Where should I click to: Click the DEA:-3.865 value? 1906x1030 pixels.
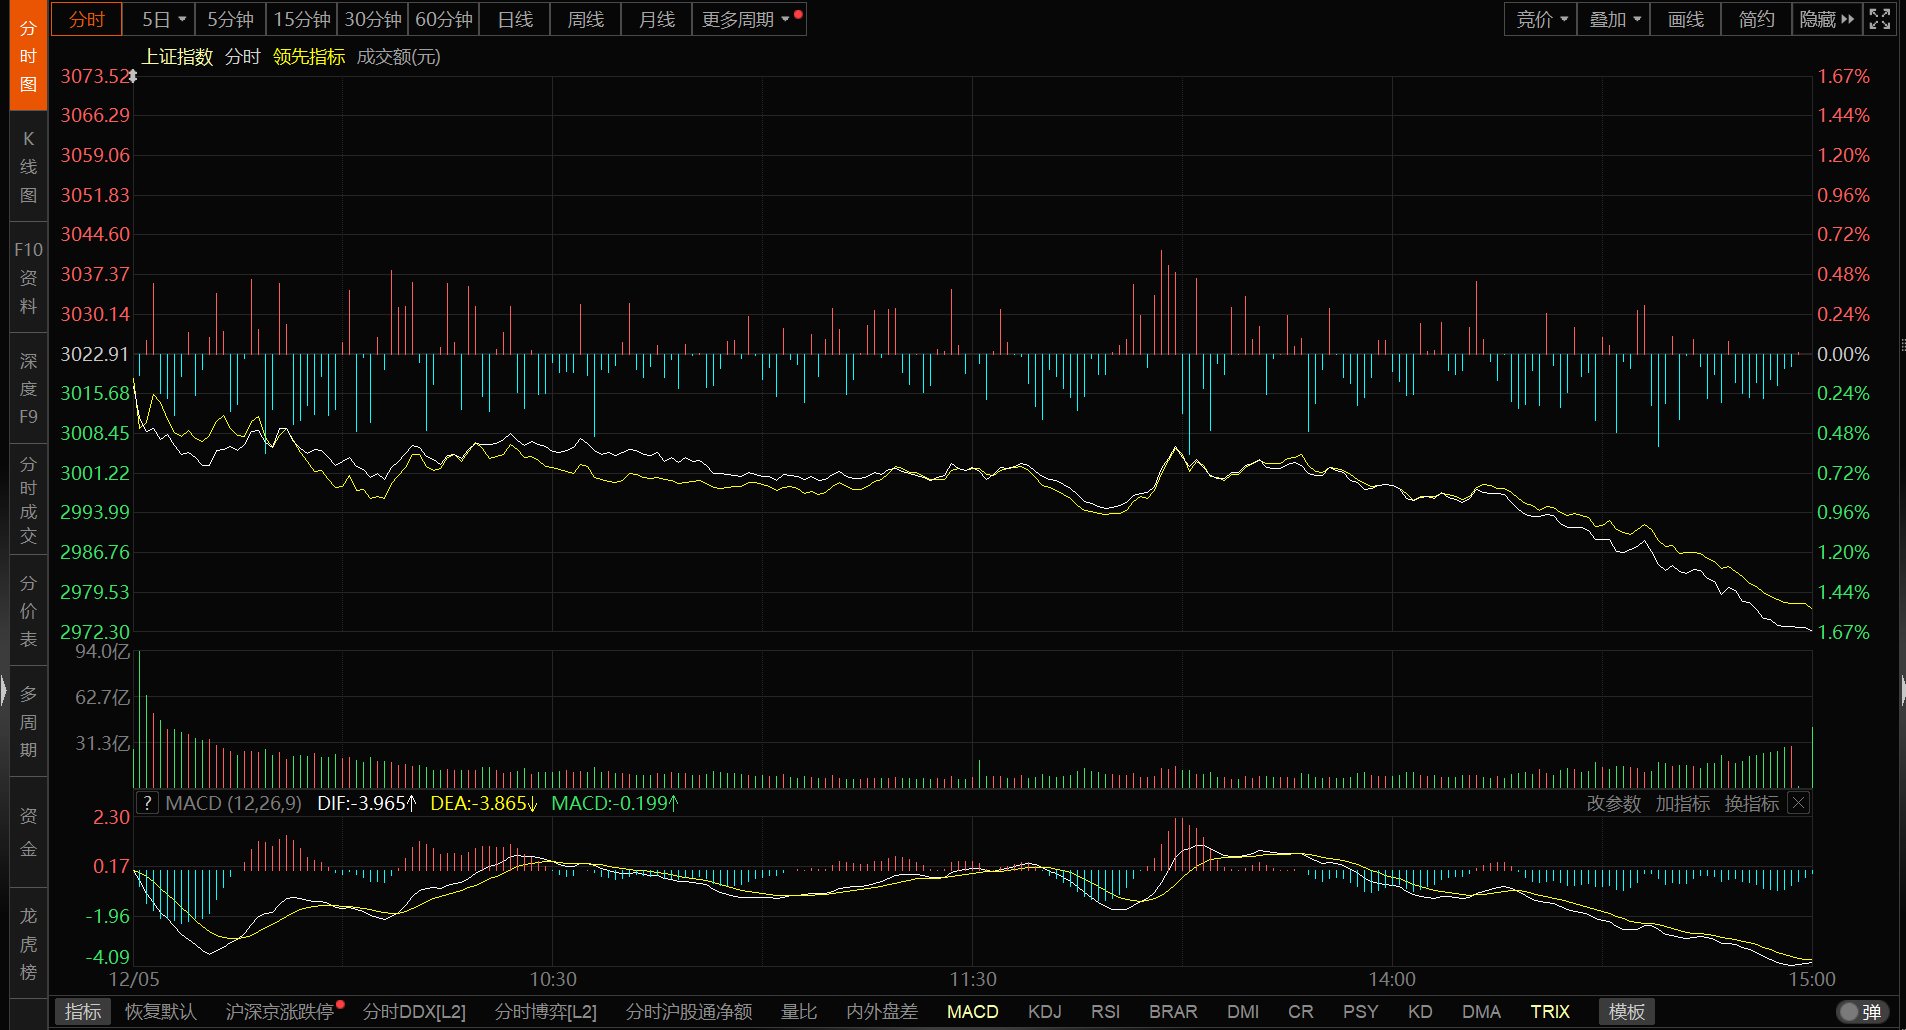click(484, 803)
